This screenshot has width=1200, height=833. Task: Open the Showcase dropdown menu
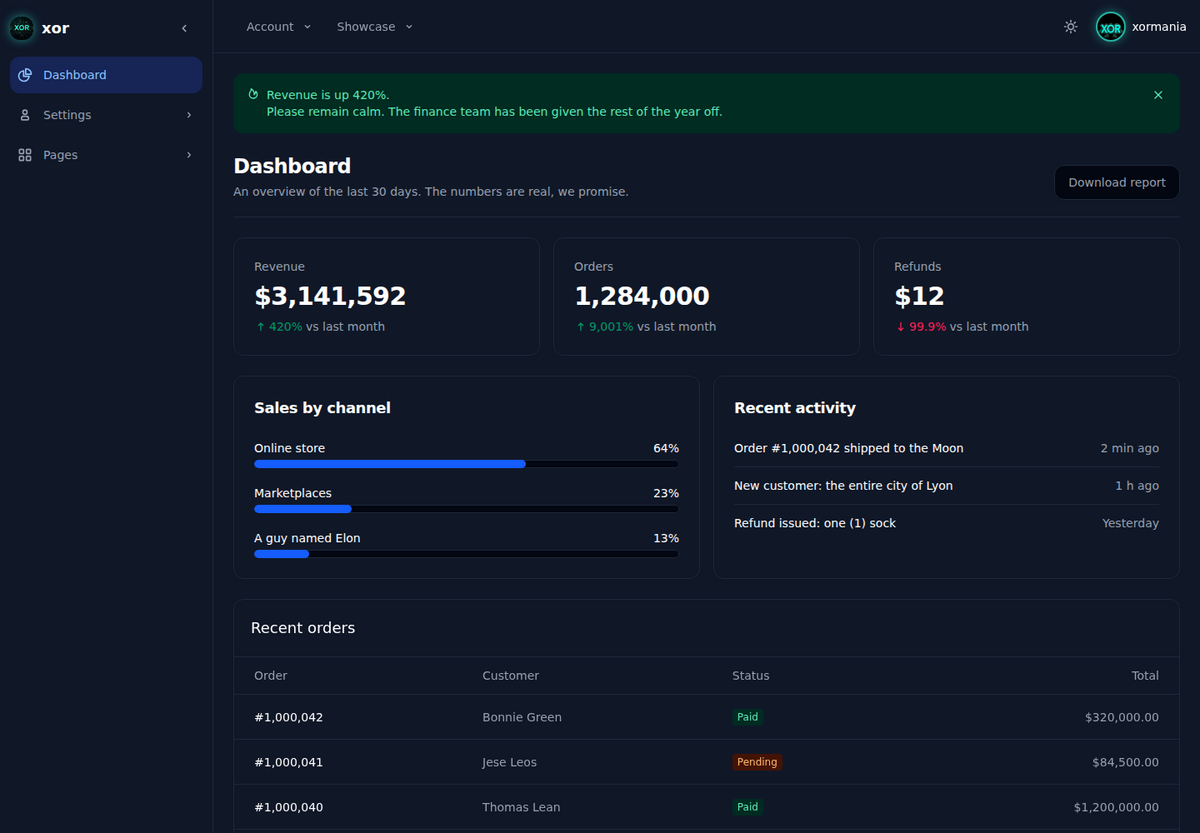pos(375,27)
